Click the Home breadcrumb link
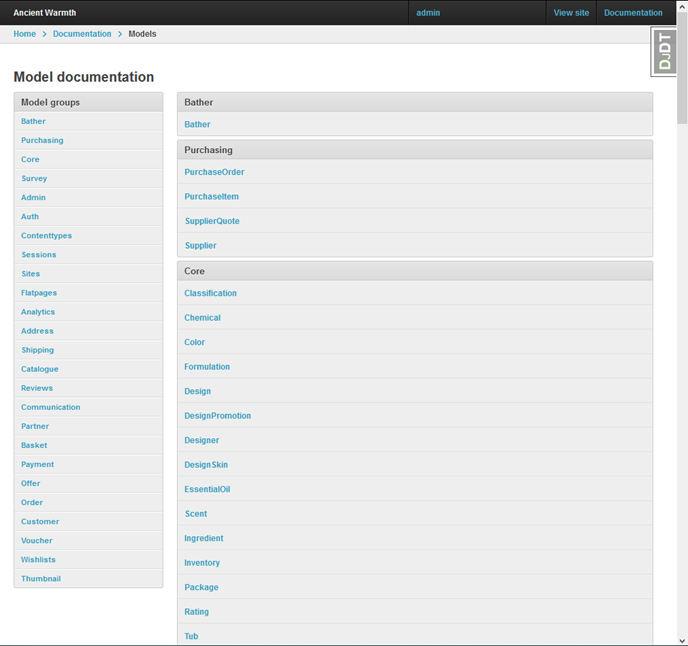 (x=24, y=34)
